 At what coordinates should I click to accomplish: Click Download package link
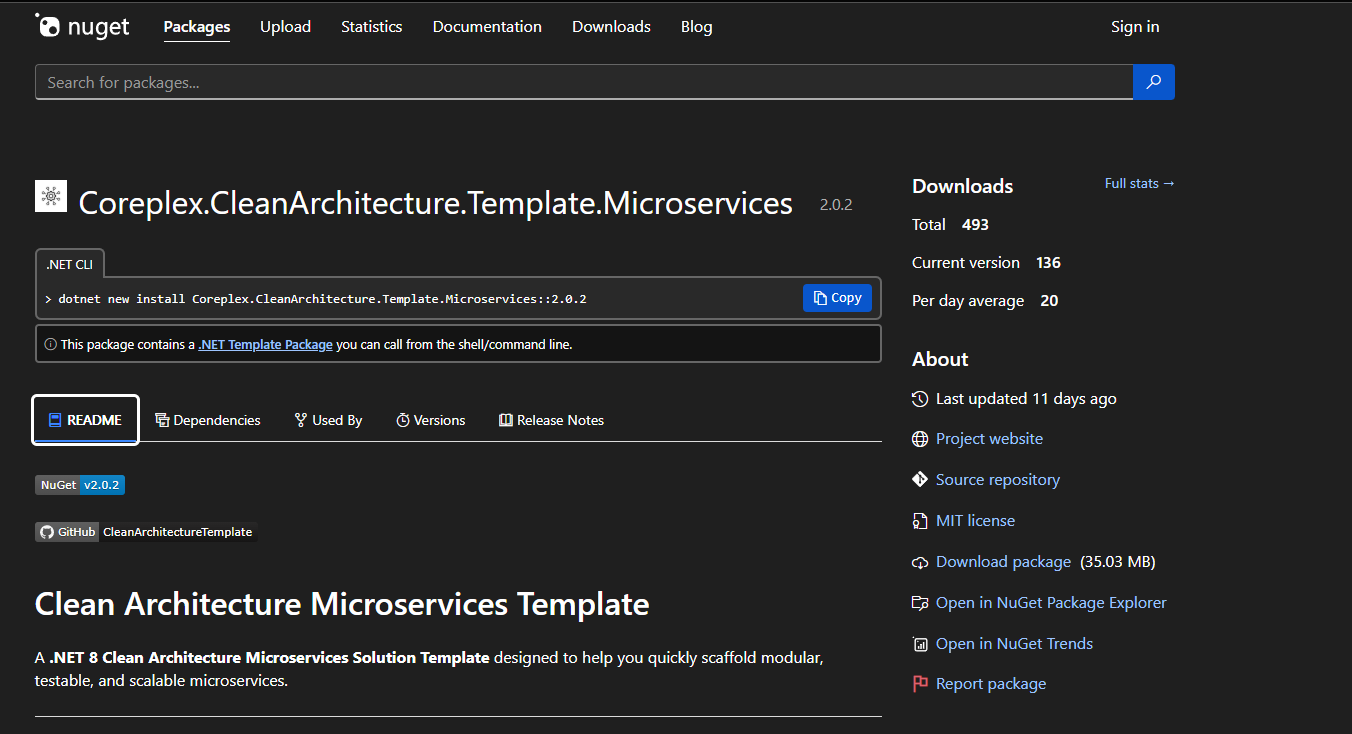coord(1003,562)
